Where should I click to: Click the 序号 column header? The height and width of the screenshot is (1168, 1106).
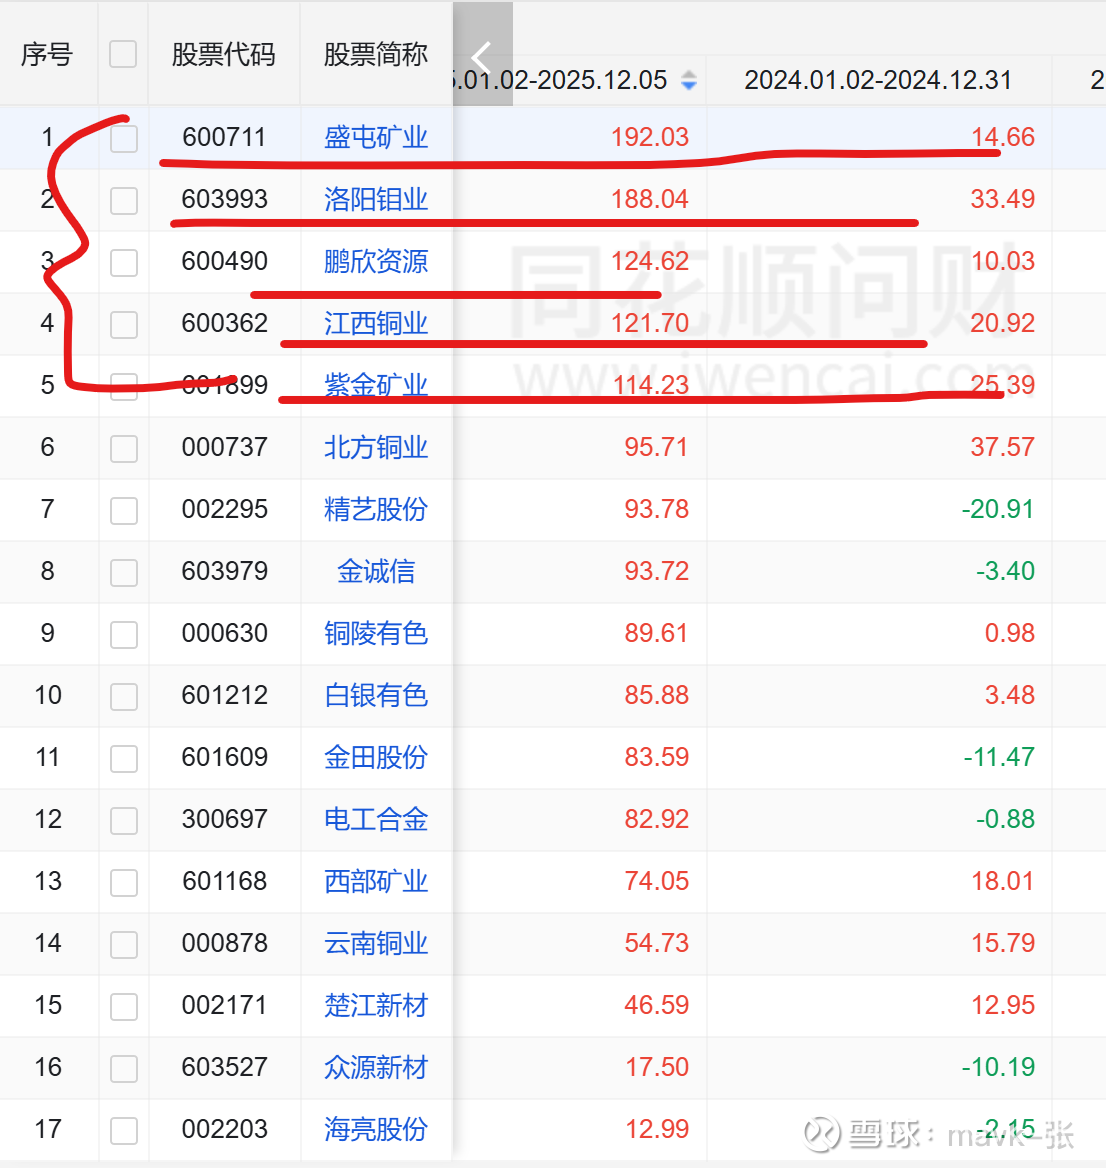47,54
